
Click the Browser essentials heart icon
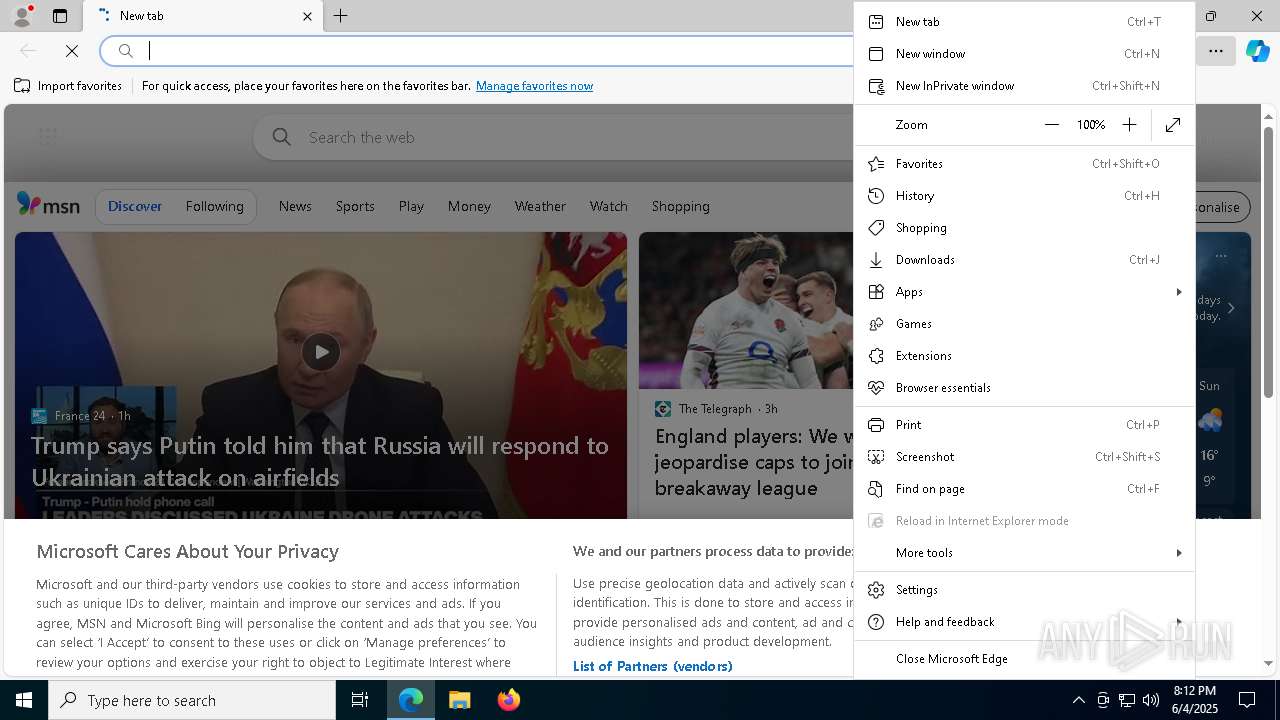876,388
